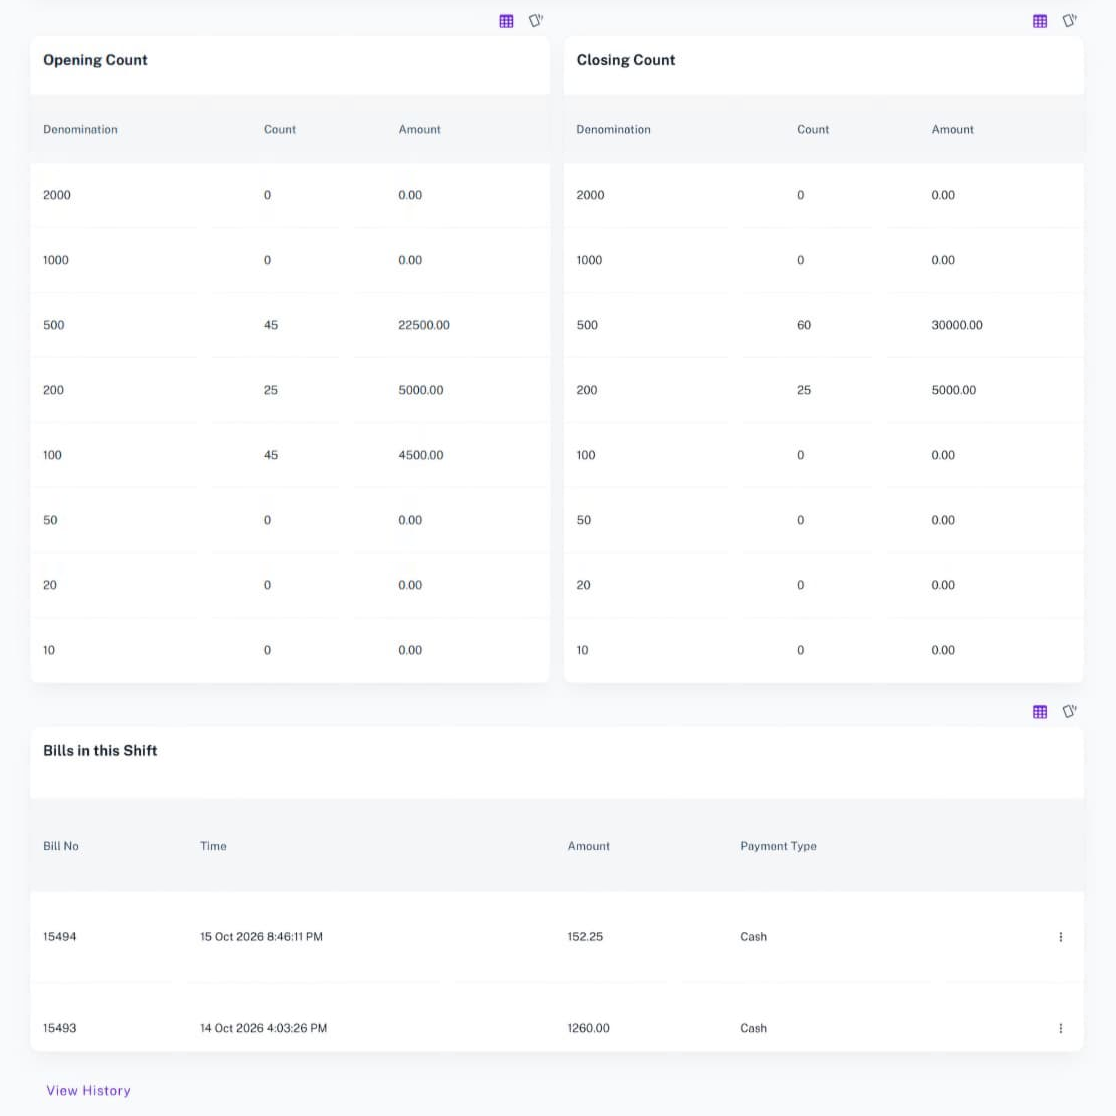Select bill number 15494
Image resolution: width=1116 pixels, height=1116 pixels.
pyautogui.click(x=59, y=937)
